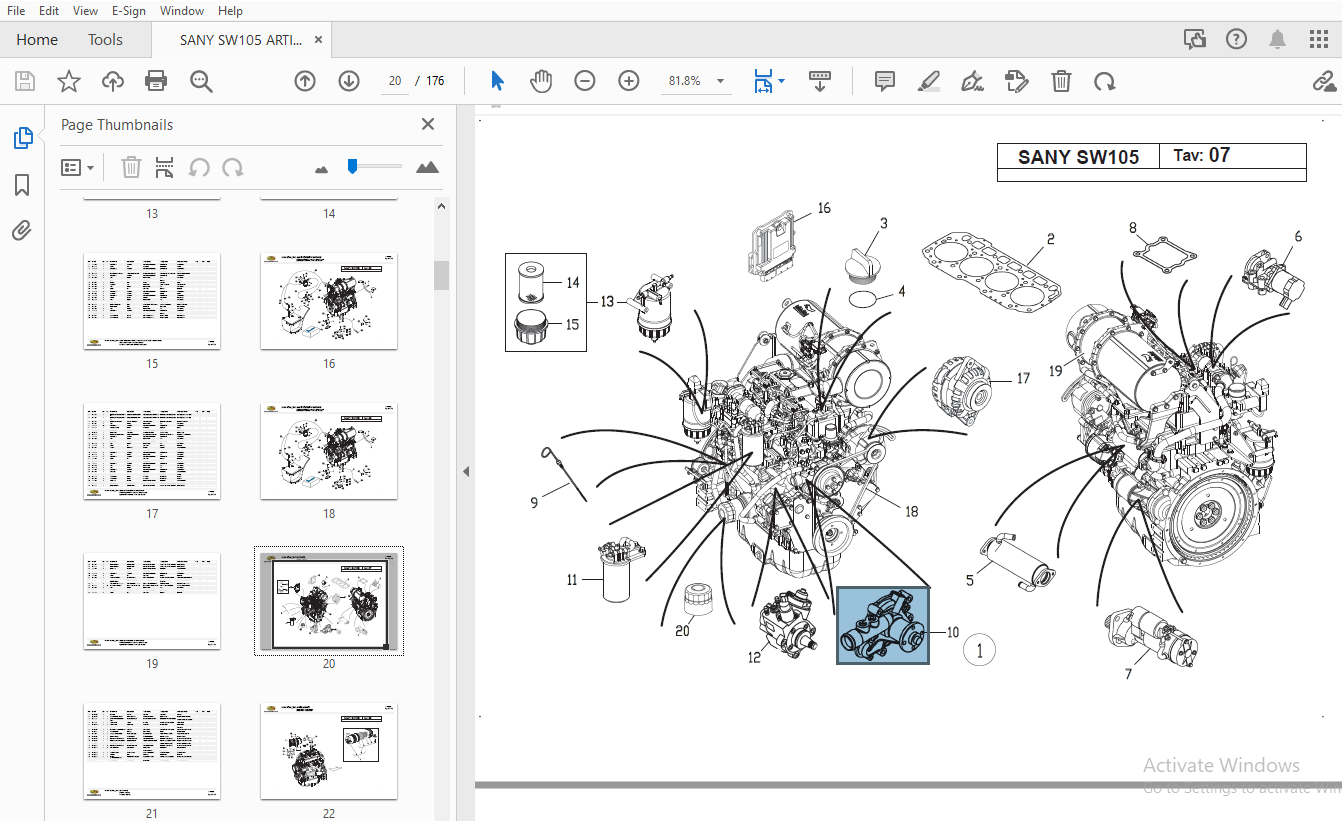Select the page 18 thumbnail
The height and width of the screenshot is (821, 1342).
coord(329,451)
